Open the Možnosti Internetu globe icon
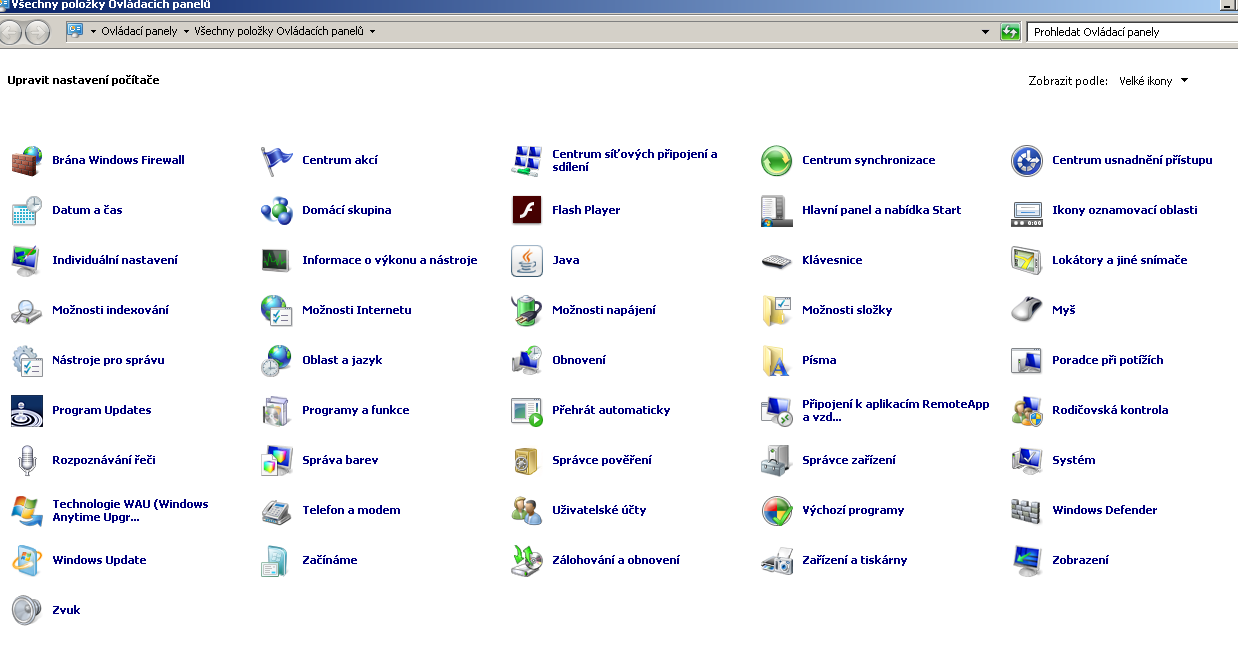 [277, 310]
